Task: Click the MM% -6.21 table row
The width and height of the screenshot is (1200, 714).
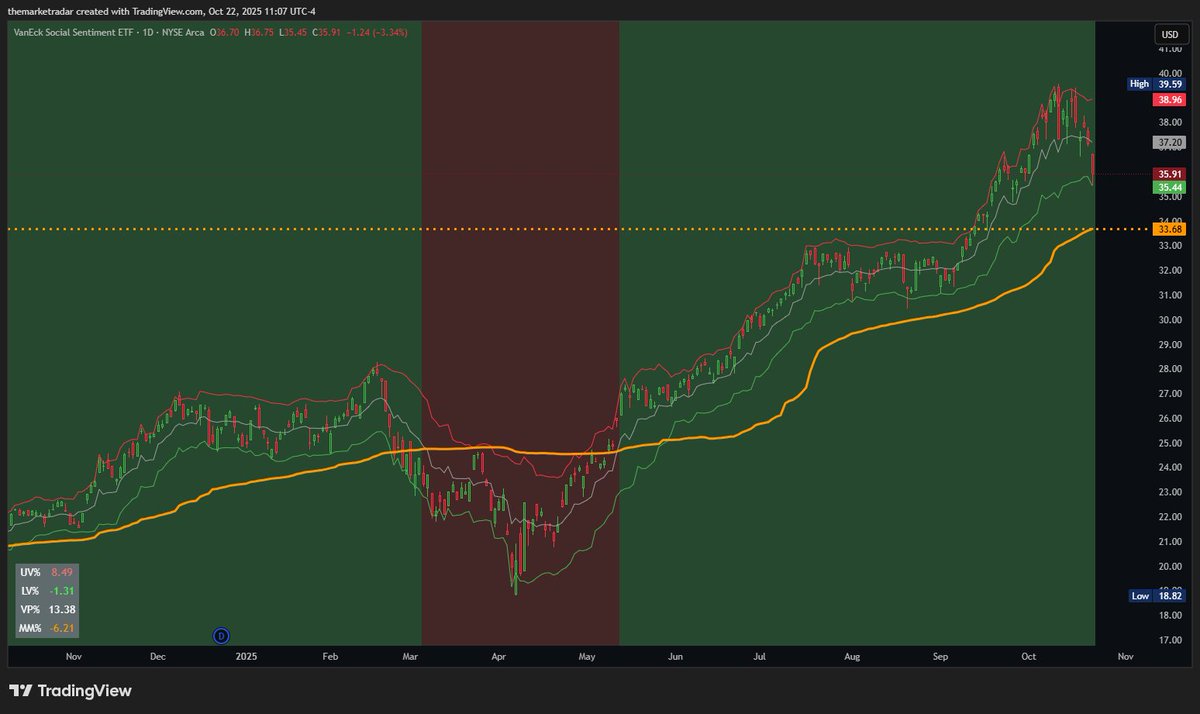Action: pos(47,628)
